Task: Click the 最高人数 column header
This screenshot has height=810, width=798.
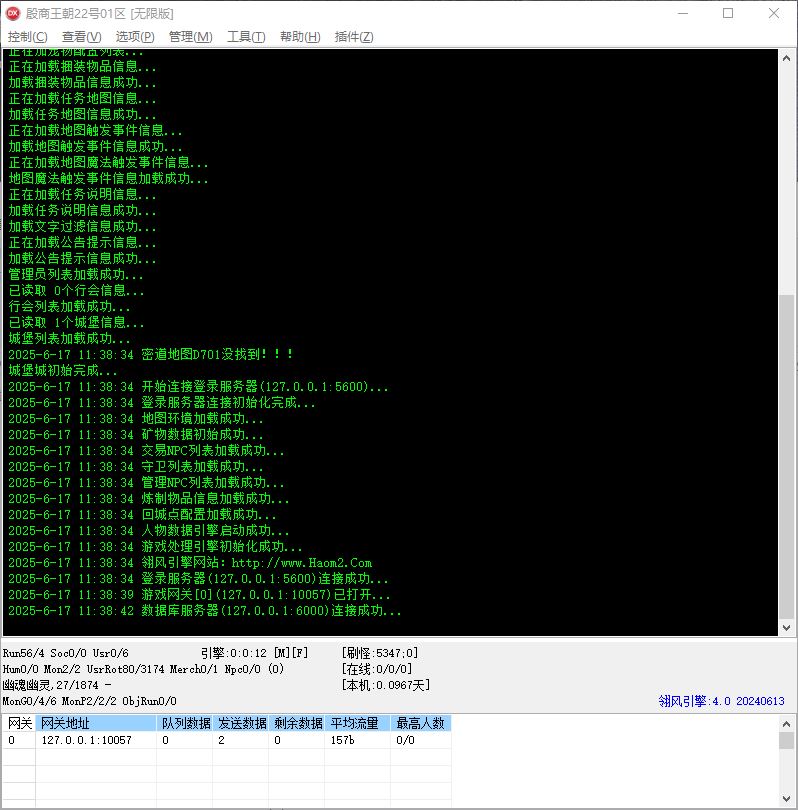Action: 421,723
